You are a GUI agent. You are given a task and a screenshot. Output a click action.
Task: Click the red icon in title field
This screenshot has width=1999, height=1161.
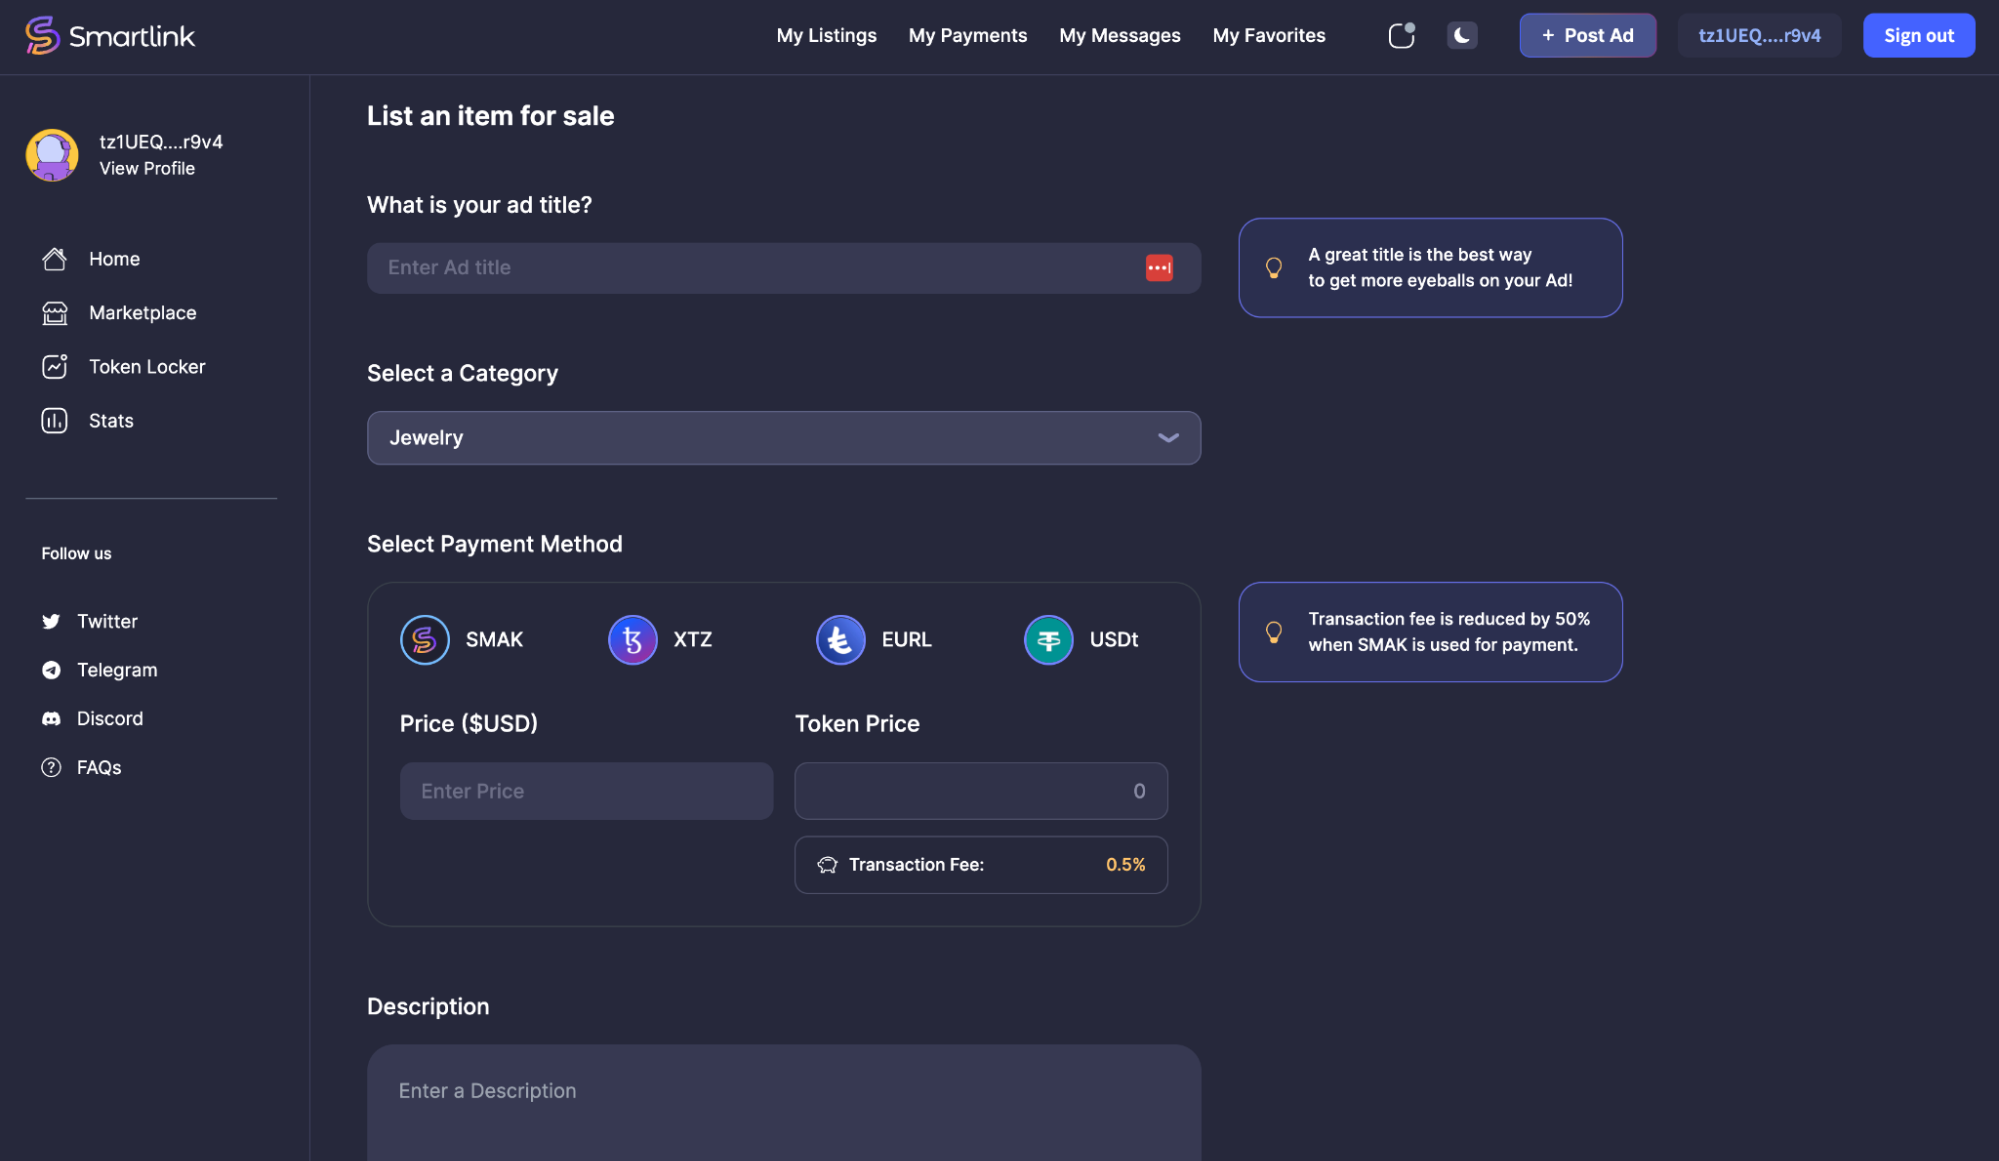pos(1159,268)
